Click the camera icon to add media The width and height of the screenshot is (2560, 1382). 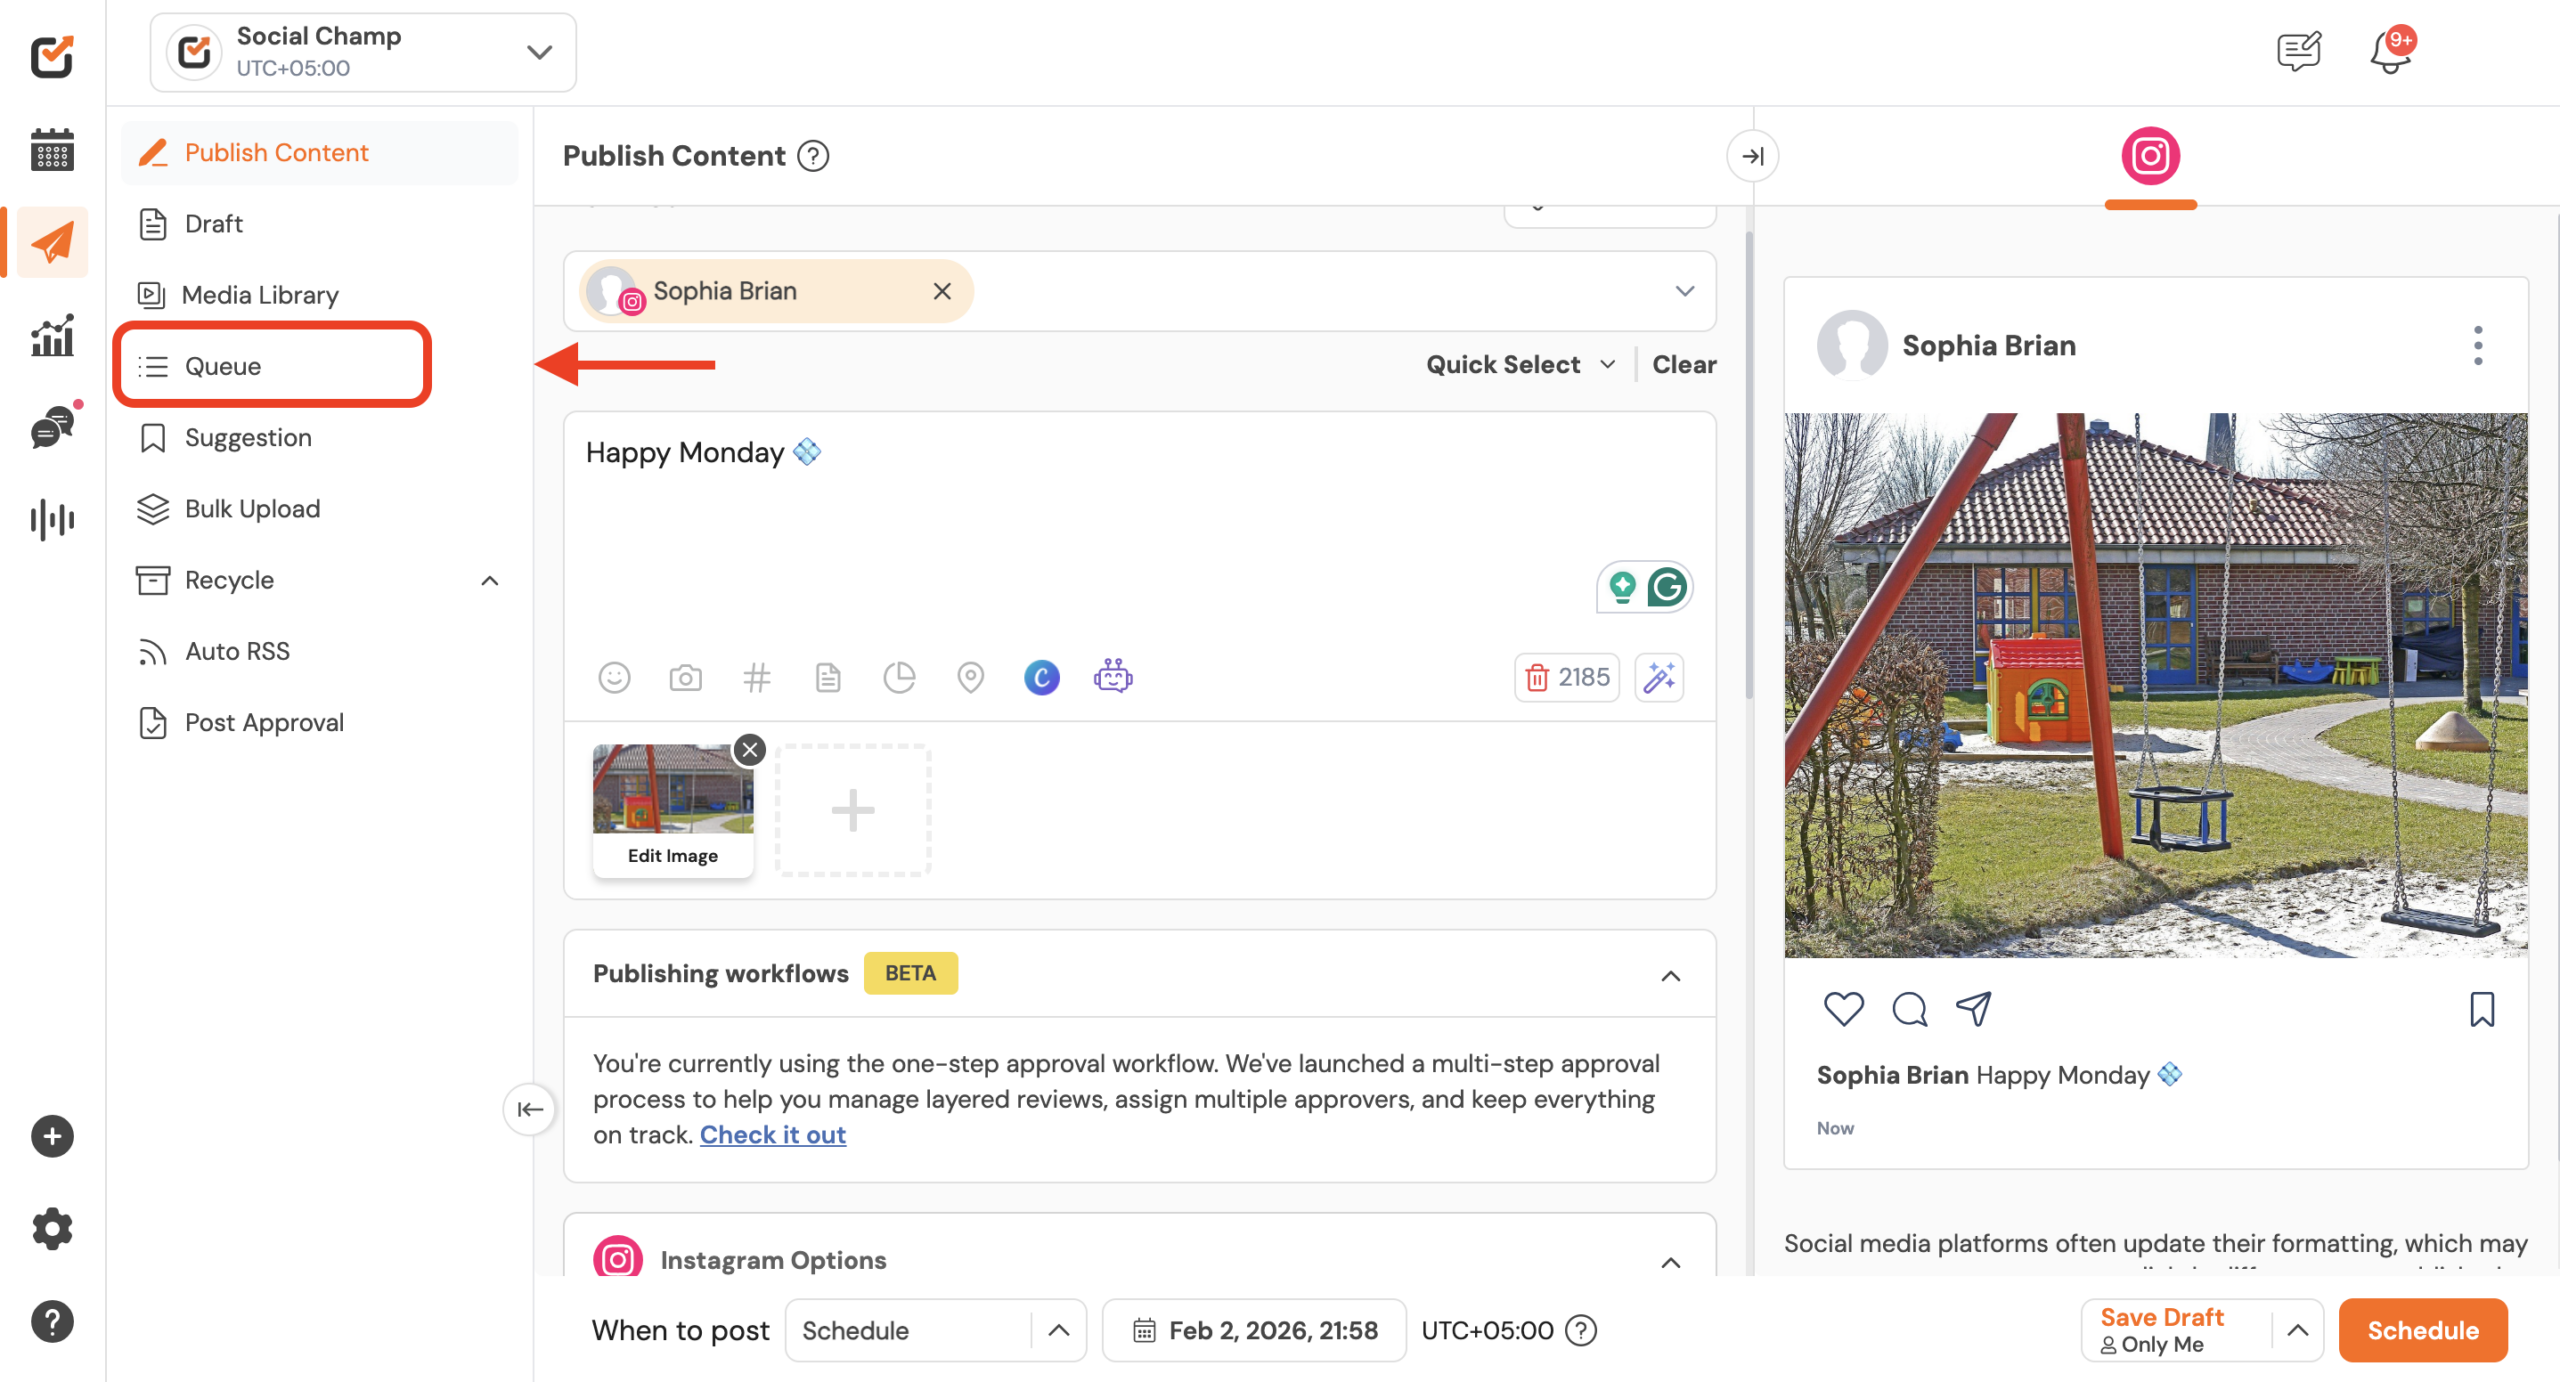coord(685,678)
